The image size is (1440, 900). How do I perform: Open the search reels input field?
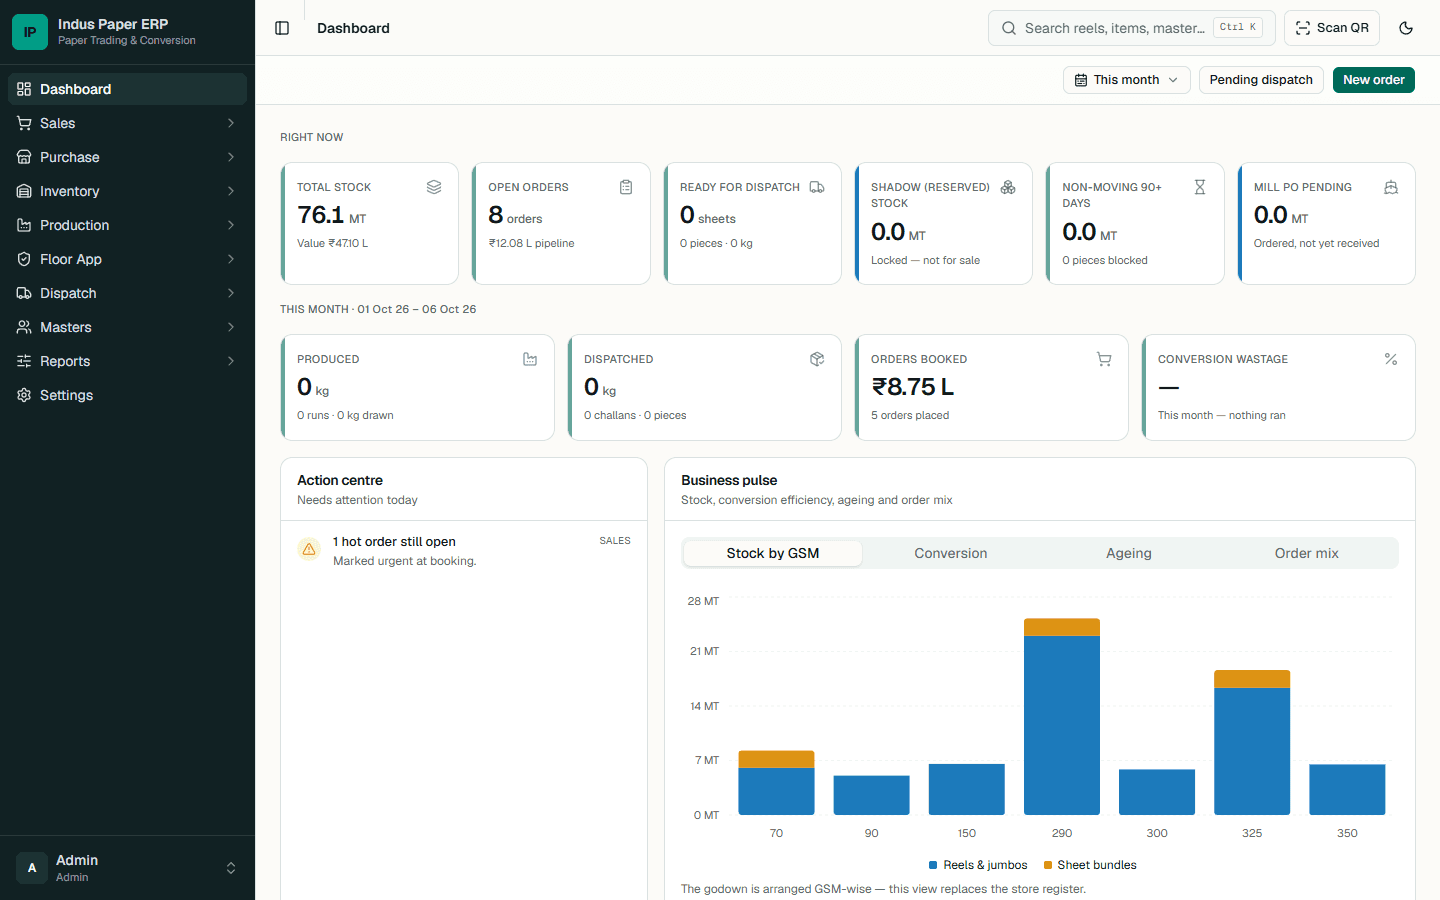click(x=1132, y=28)
